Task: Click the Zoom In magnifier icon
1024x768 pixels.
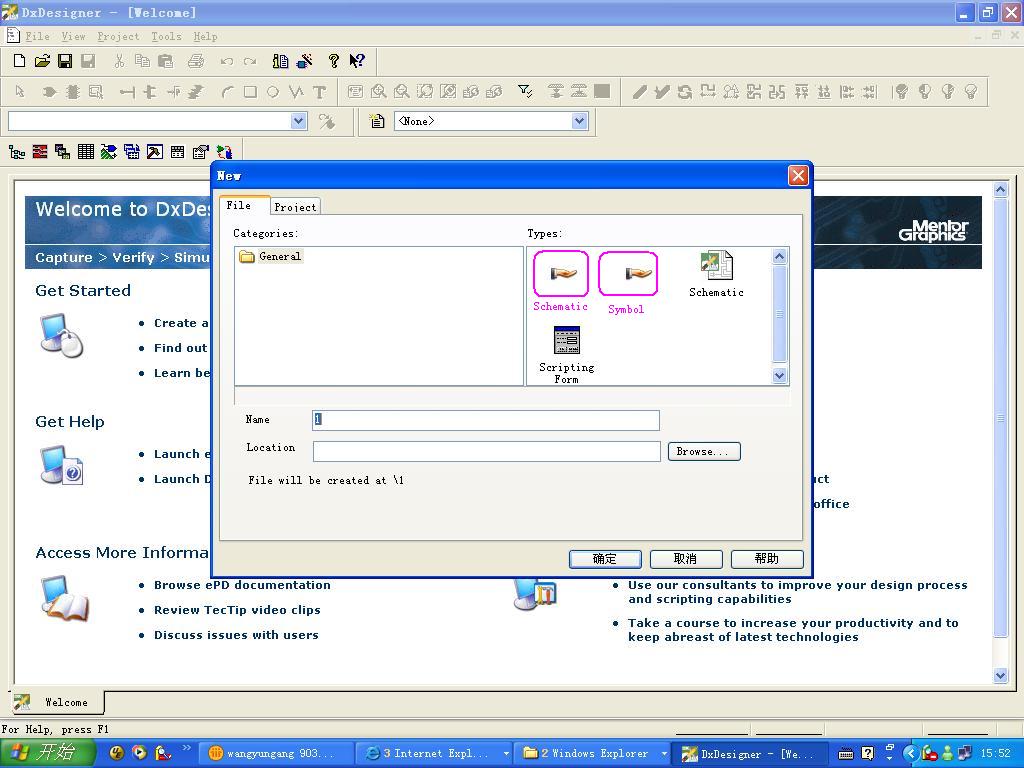Action: point(378,92)
